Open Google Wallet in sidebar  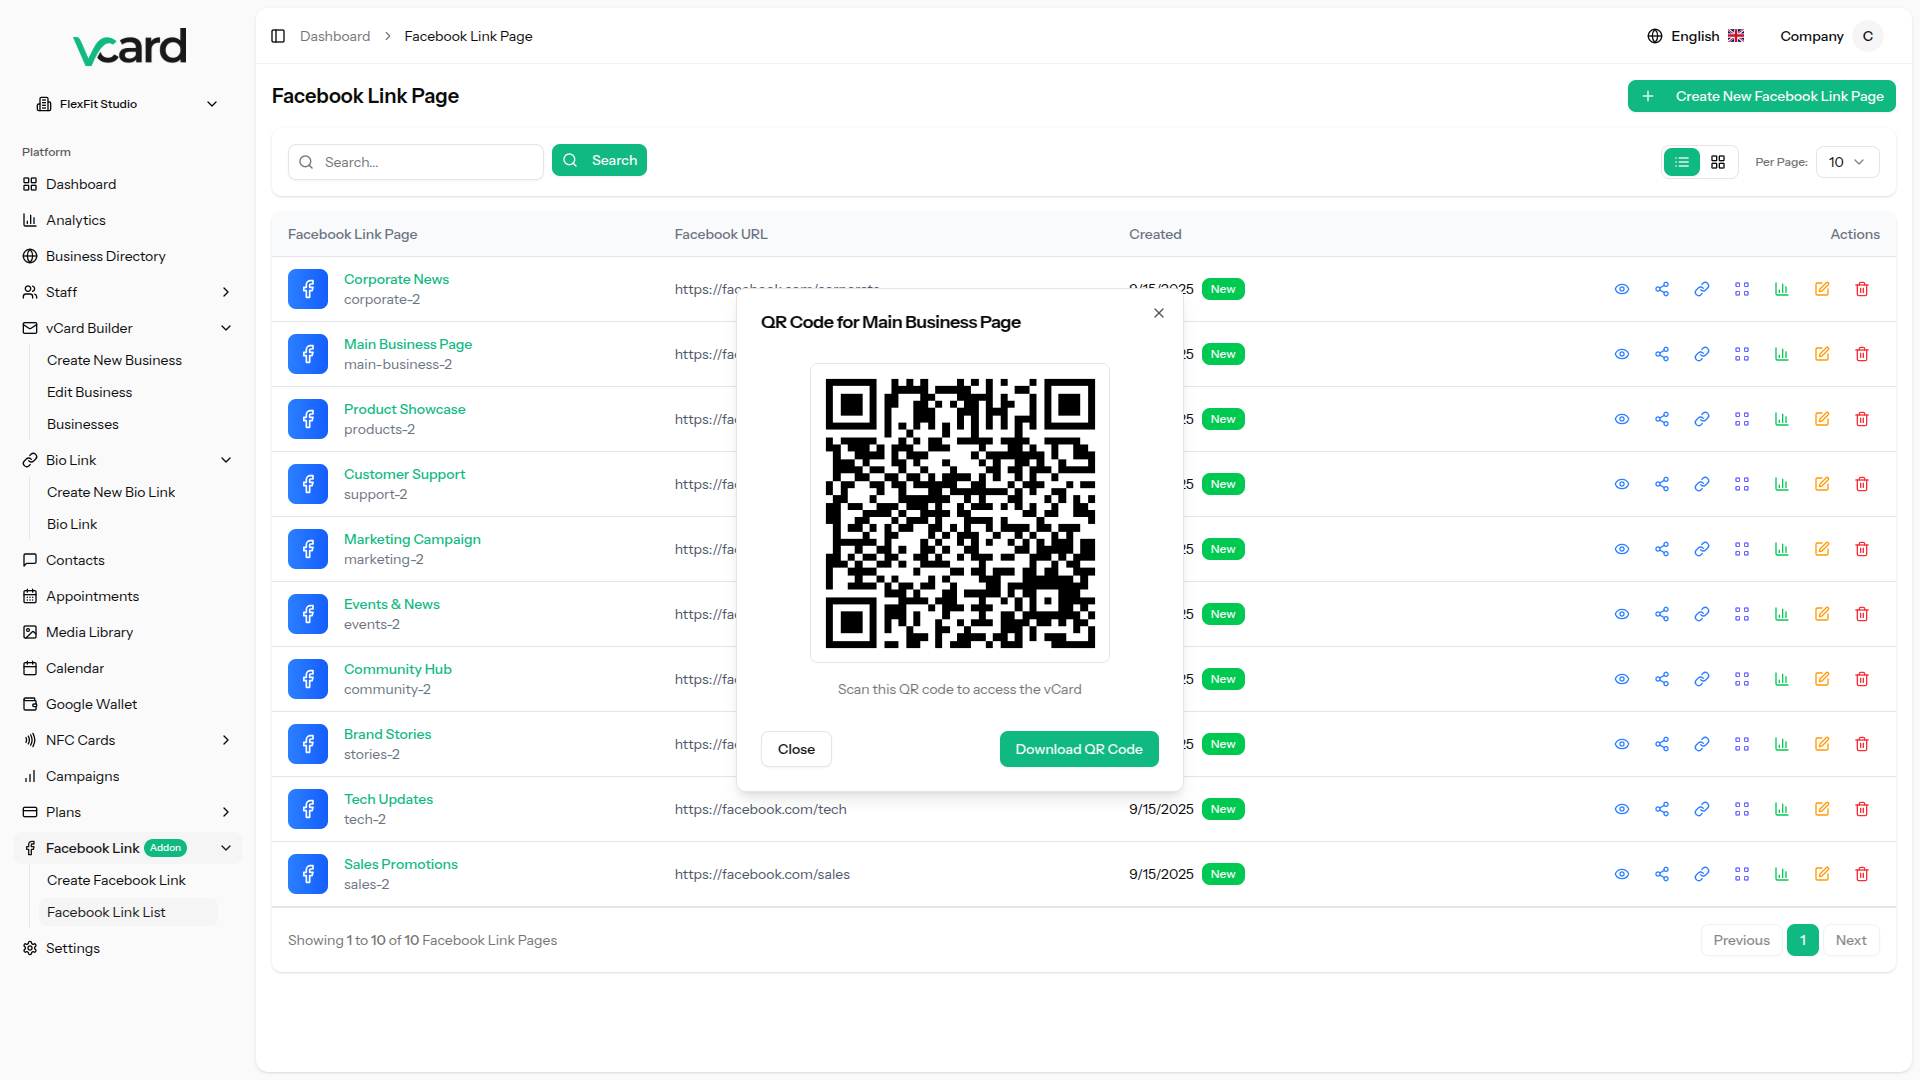click(92, 704)
